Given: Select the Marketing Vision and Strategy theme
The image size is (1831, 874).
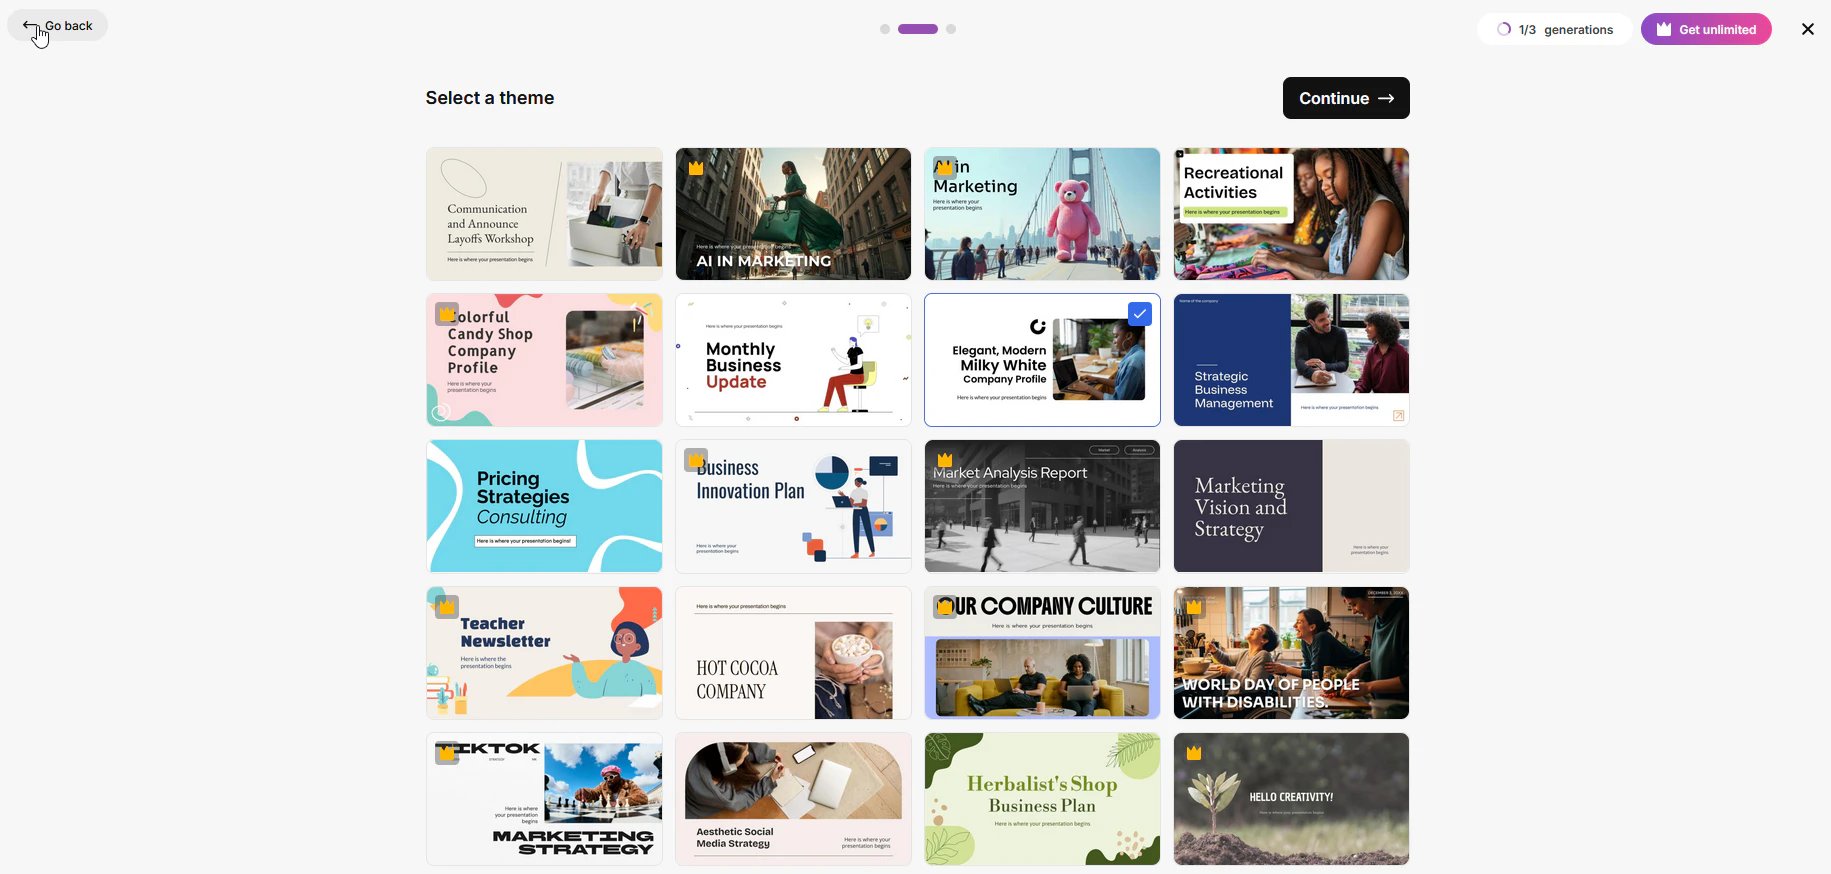Looking at the screenshot, I should [1291, 506].
